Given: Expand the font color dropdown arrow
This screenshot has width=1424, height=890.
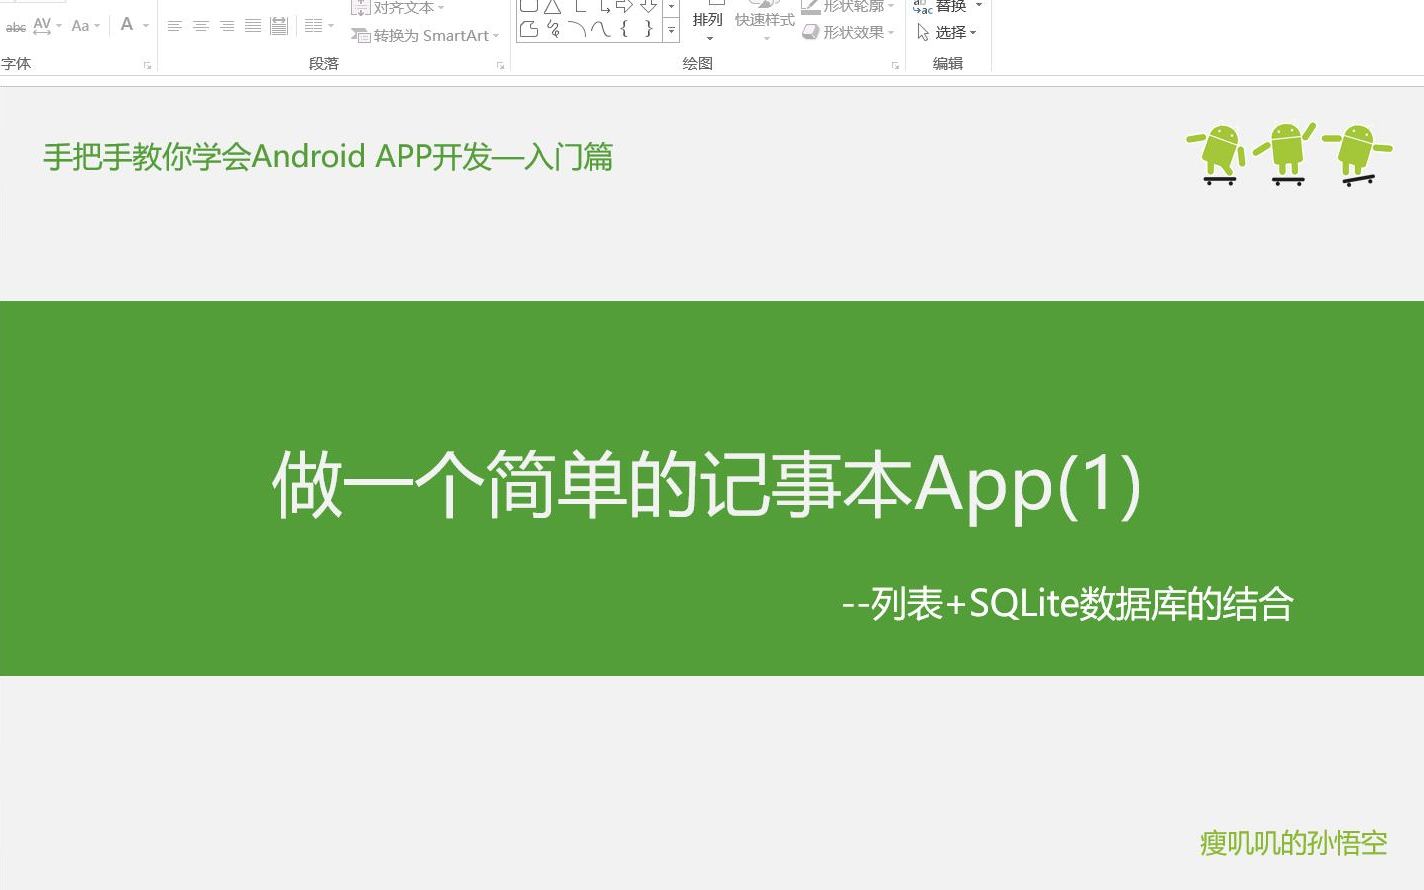Looking at the screenshot, I should pos(146,26).
